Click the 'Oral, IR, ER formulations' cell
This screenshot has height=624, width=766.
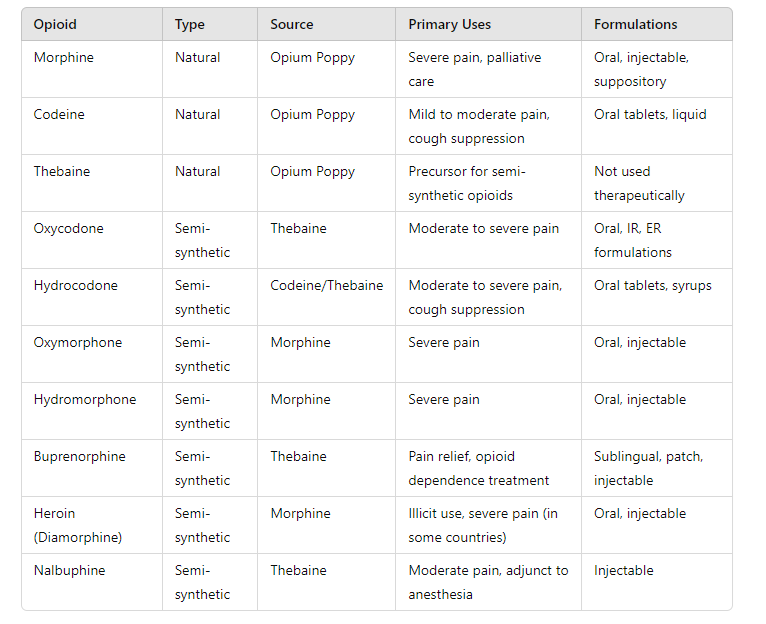[x=633, y=240]
